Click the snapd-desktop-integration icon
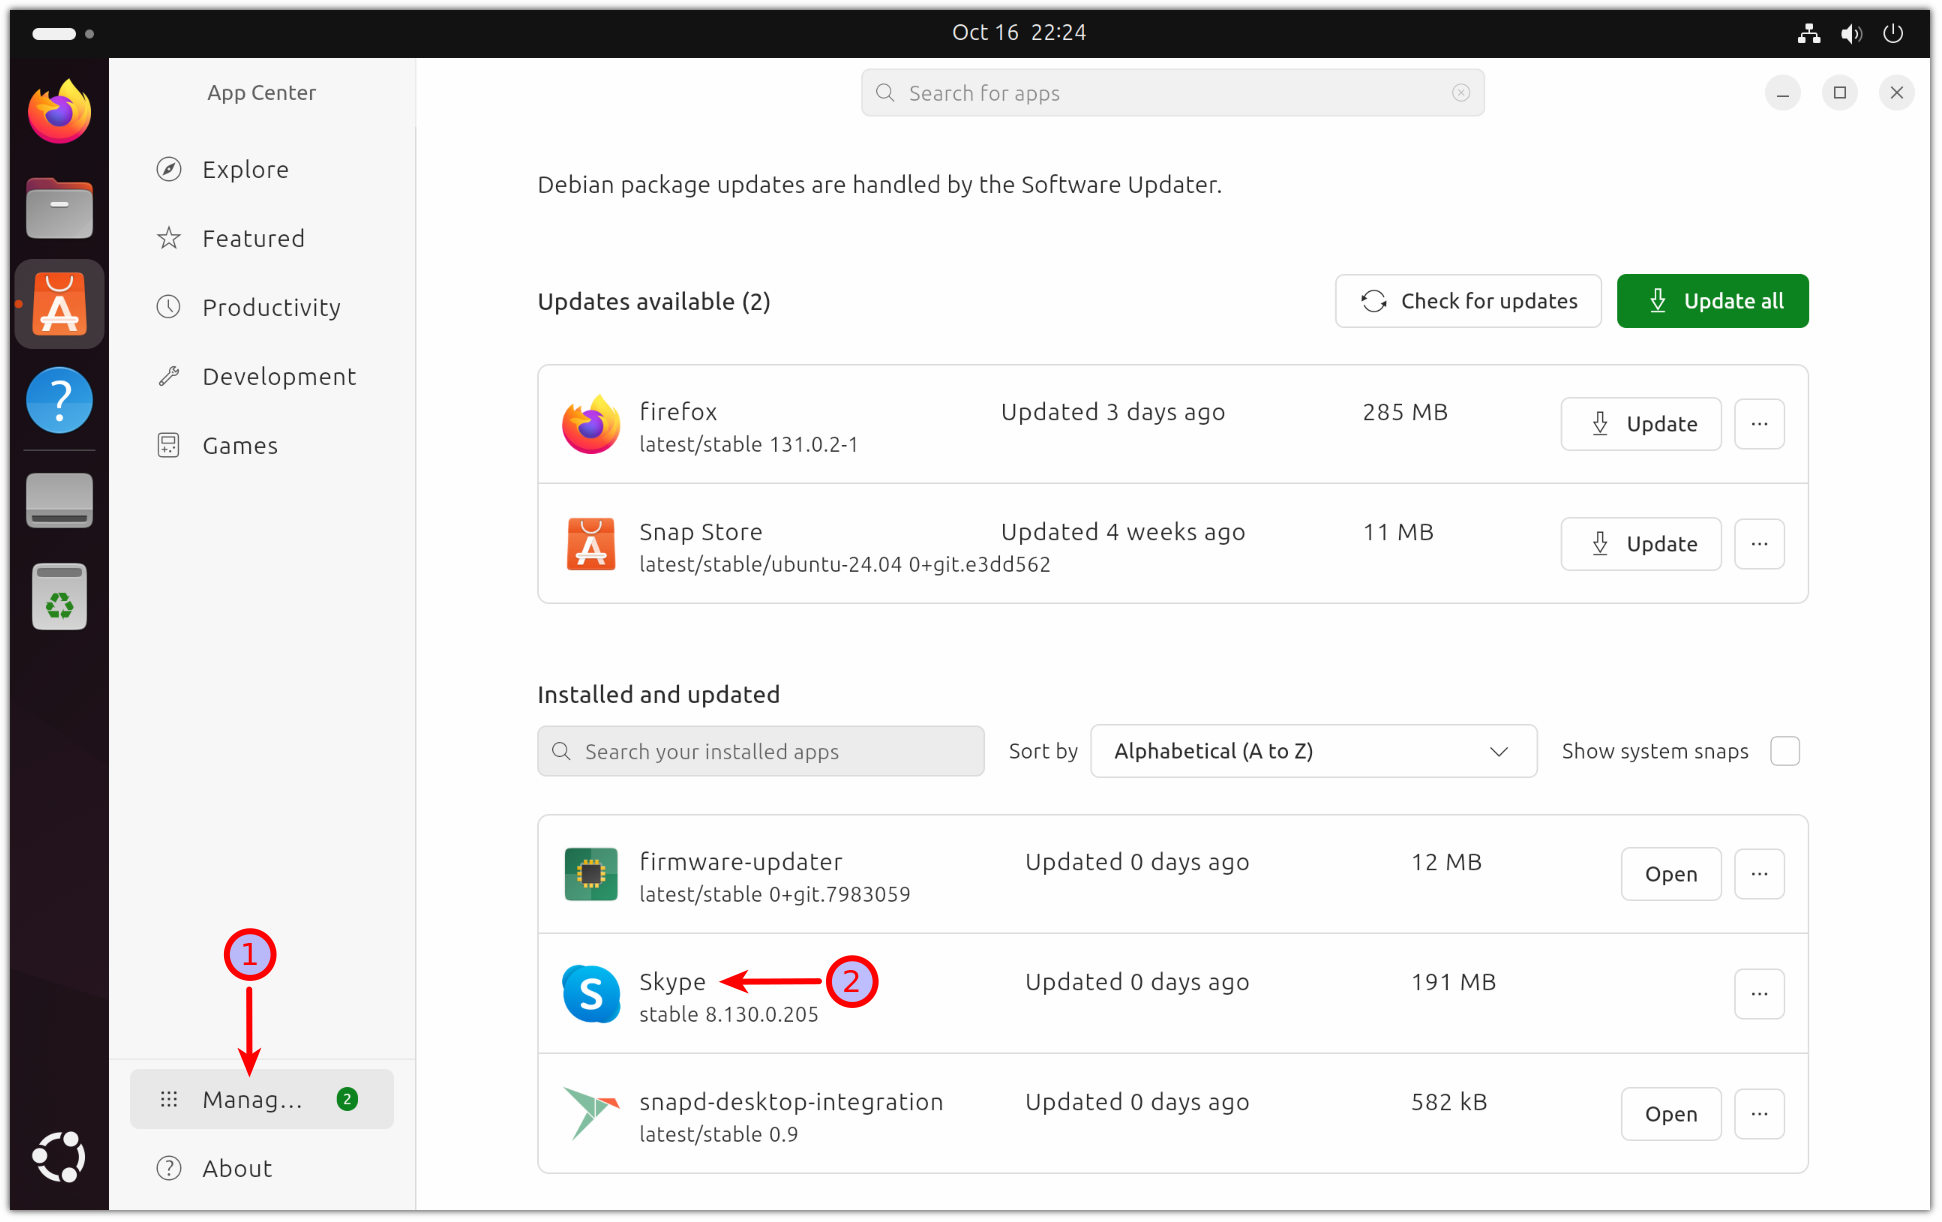This screenshot has height=1222, width=1942. click(x=591, y=1114)
